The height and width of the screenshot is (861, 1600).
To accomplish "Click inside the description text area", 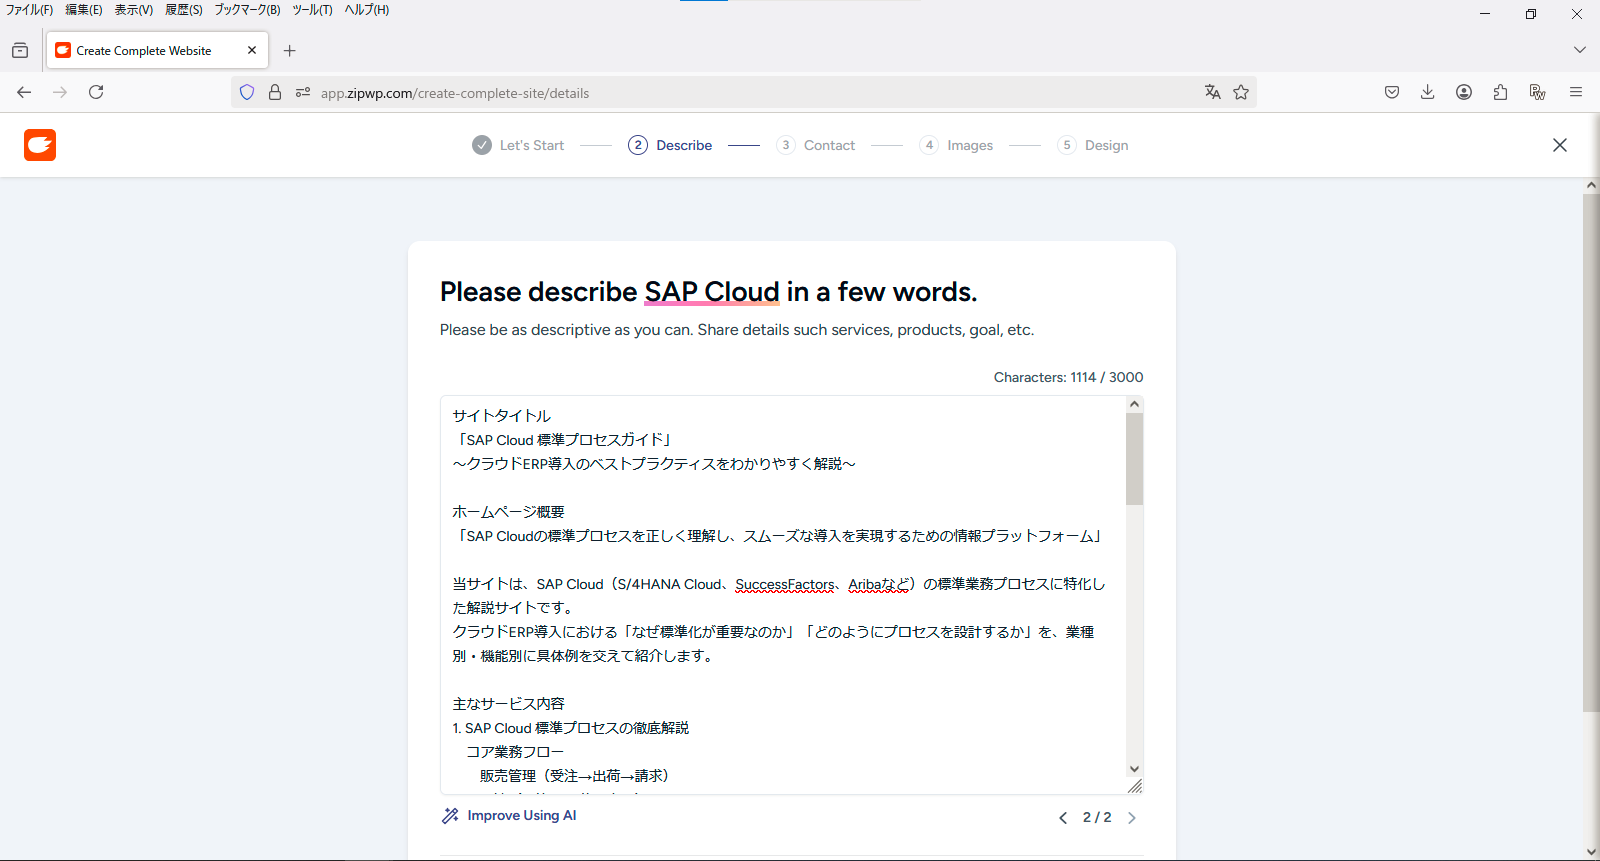I will pyautogui.click(x=783, y=595).
